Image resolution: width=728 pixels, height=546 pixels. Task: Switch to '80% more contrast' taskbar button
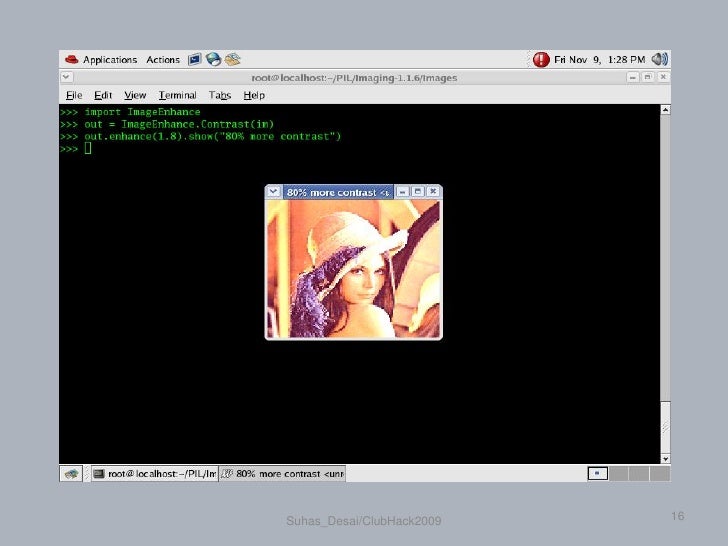282,474
